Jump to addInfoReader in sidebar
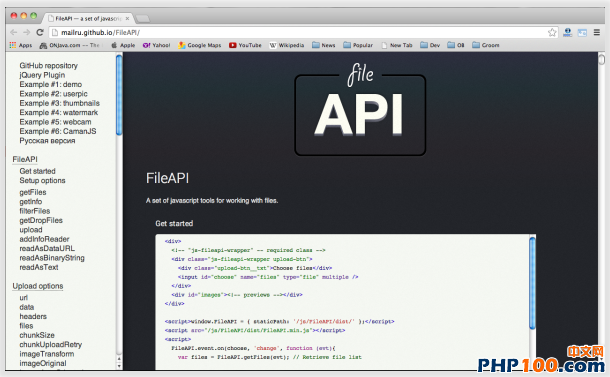This screenshot has width=610, height=377. pos(44,239)
